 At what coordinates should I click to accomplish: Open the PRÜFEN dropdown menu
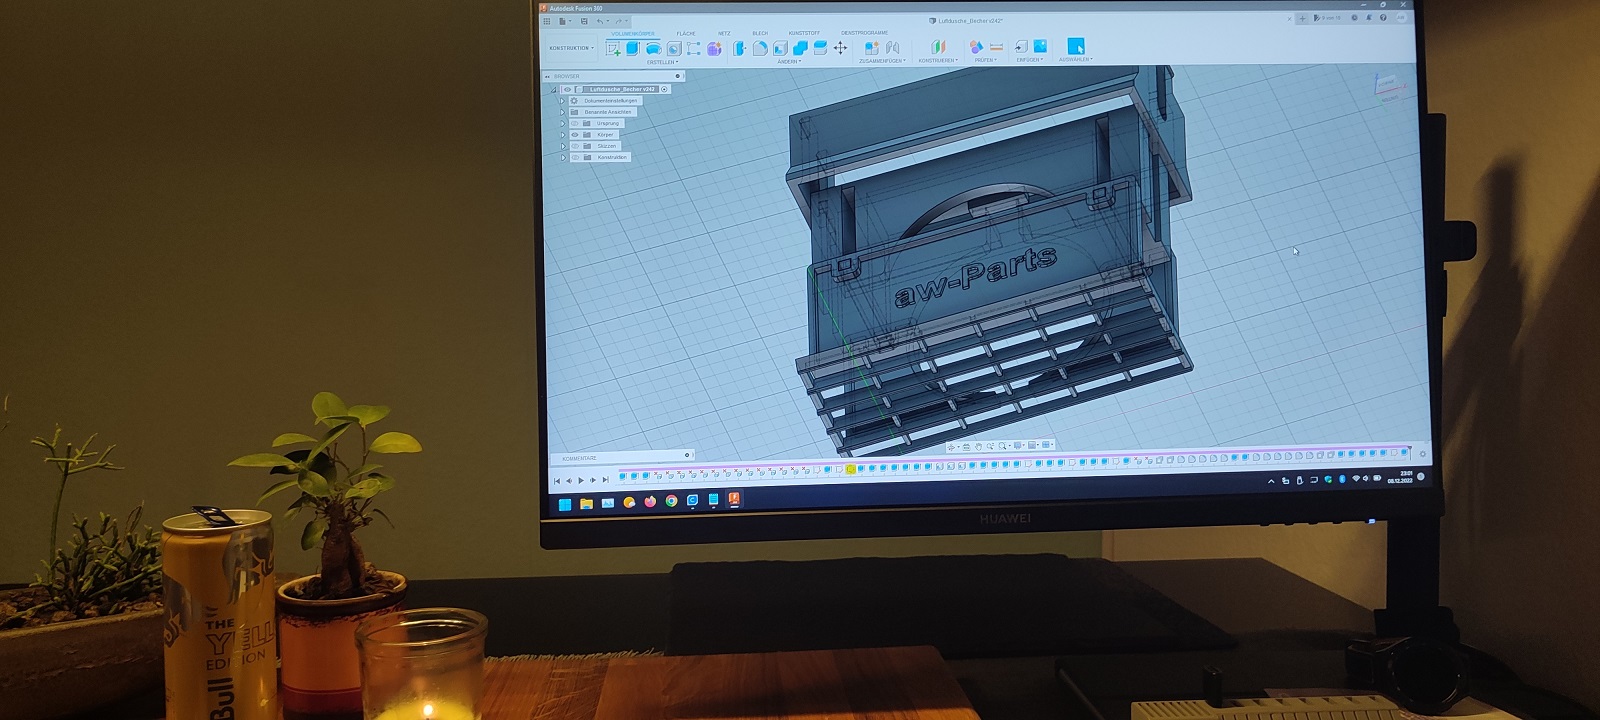click(x=985, y=60)
